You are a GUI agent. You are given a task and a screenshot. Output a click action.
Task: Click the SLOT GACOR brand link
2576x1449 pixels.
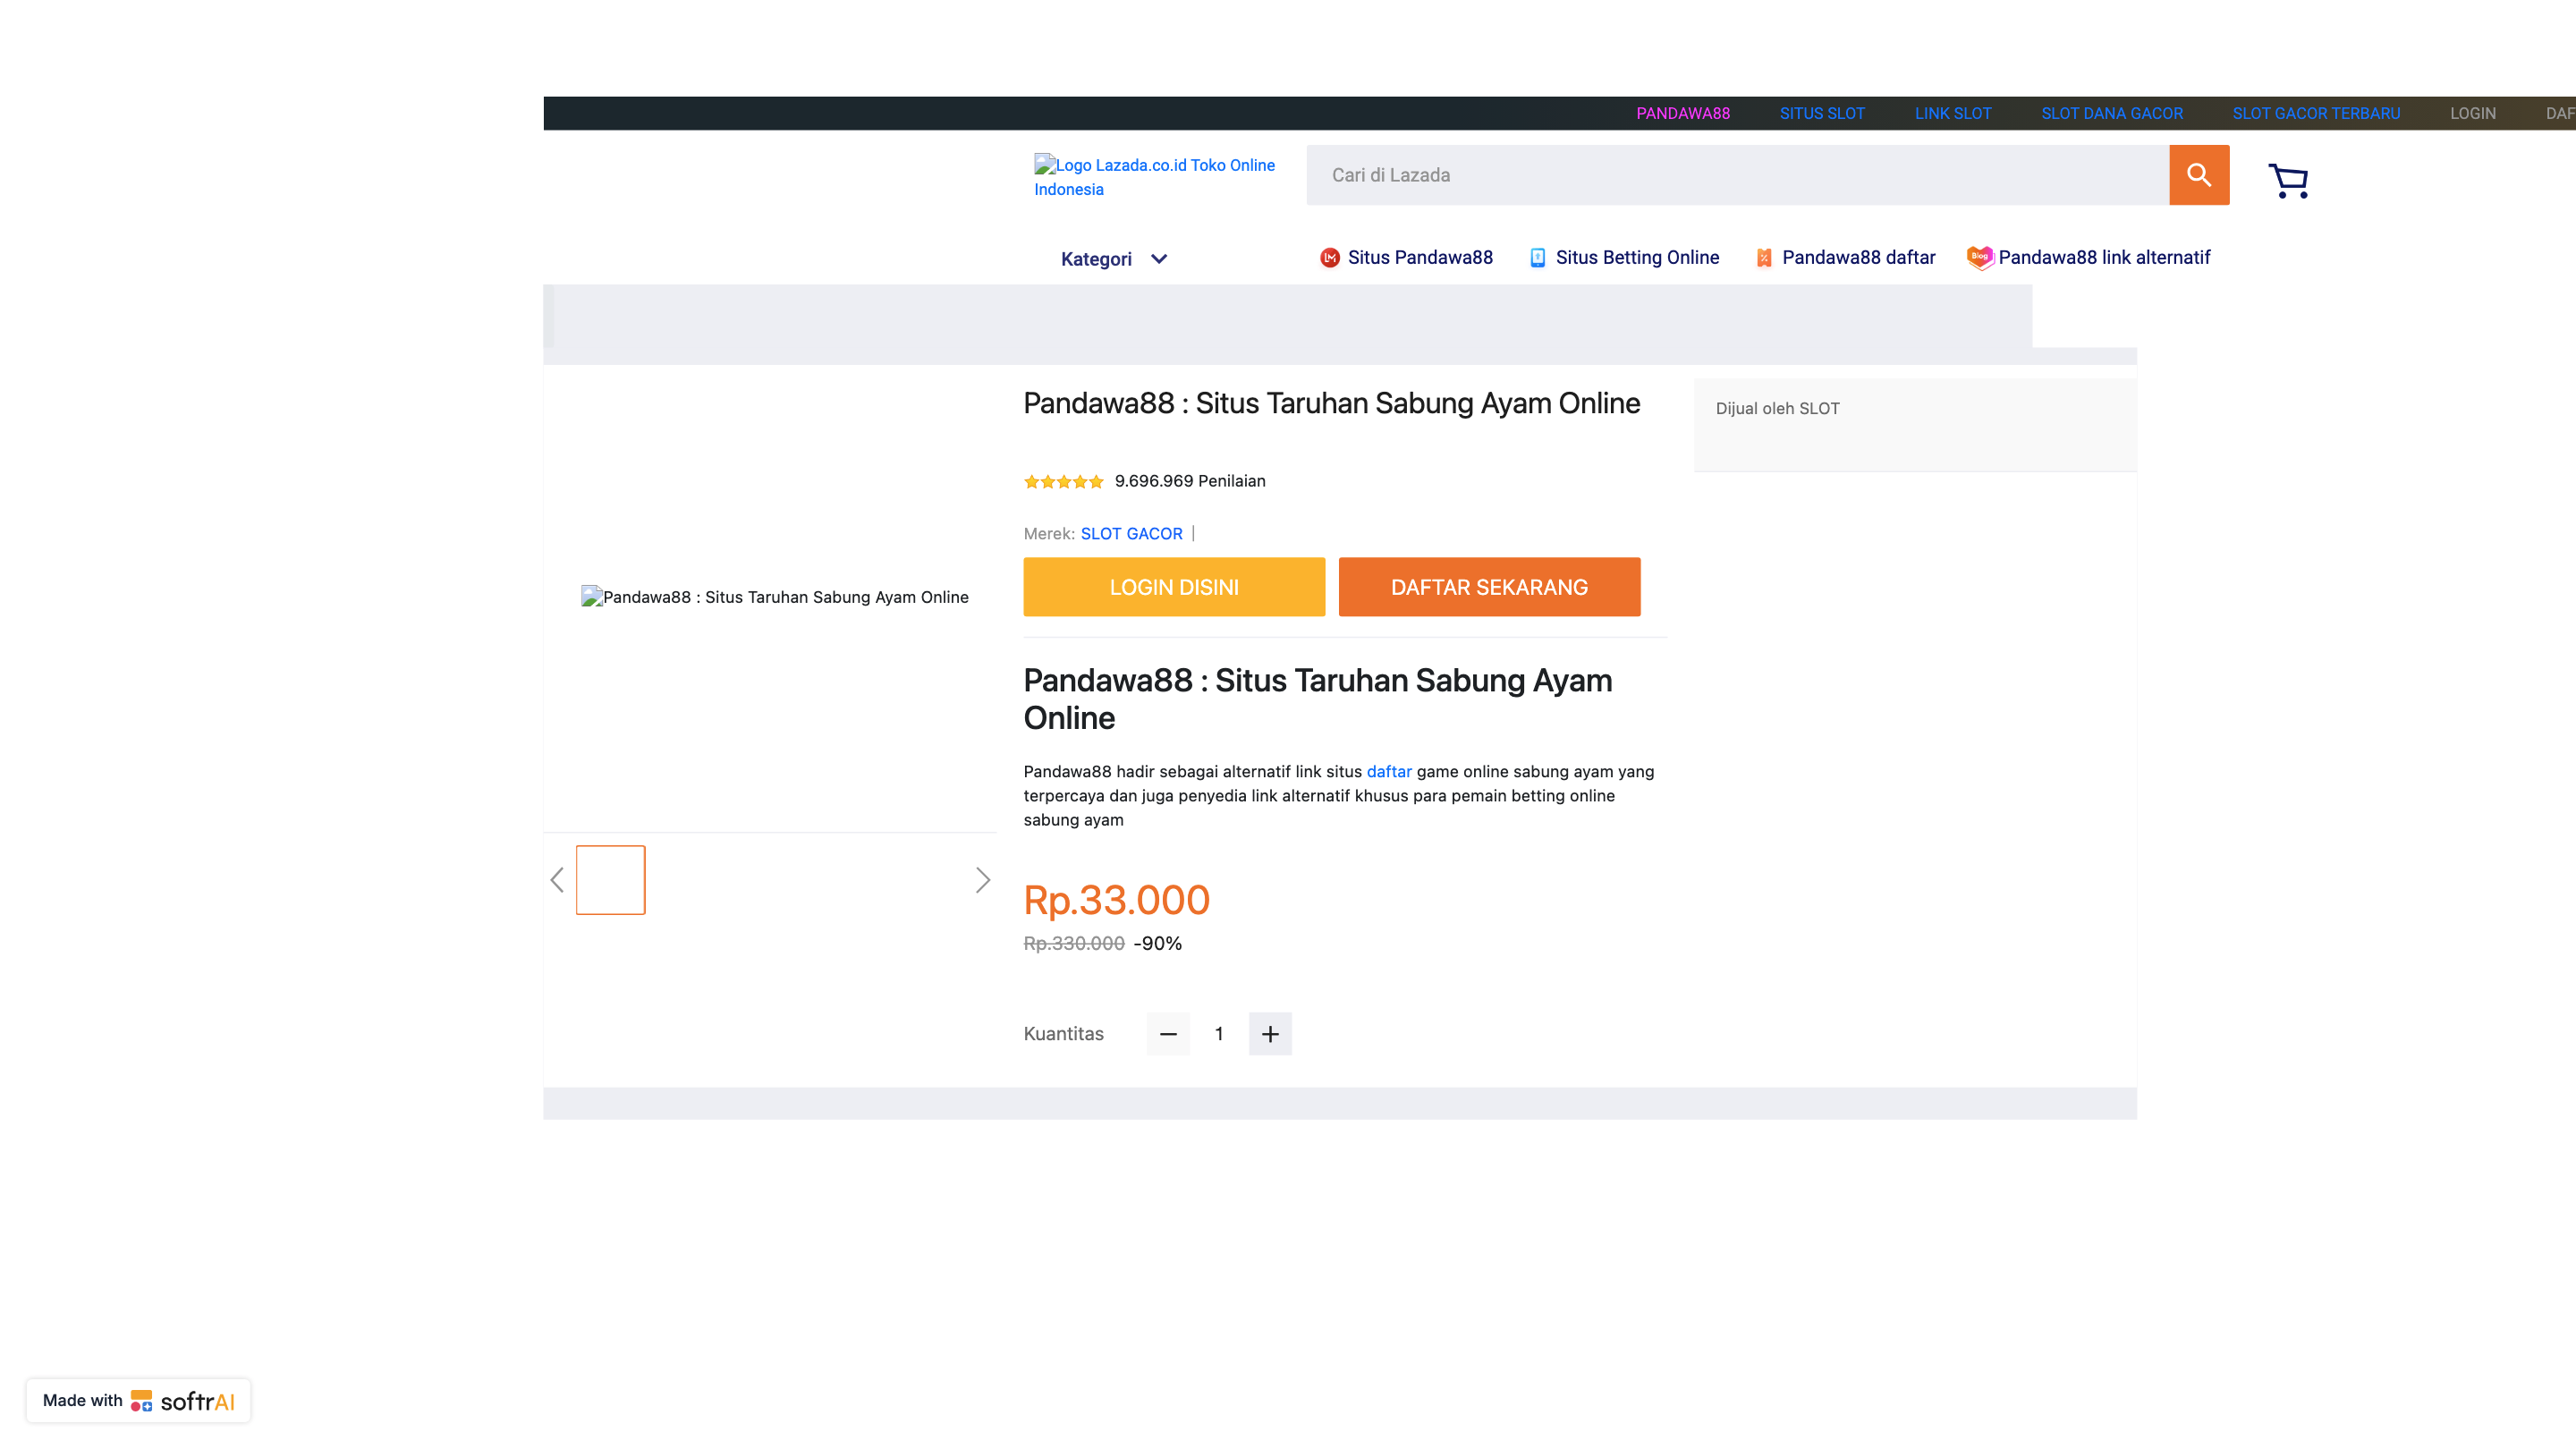point(1131,534)
